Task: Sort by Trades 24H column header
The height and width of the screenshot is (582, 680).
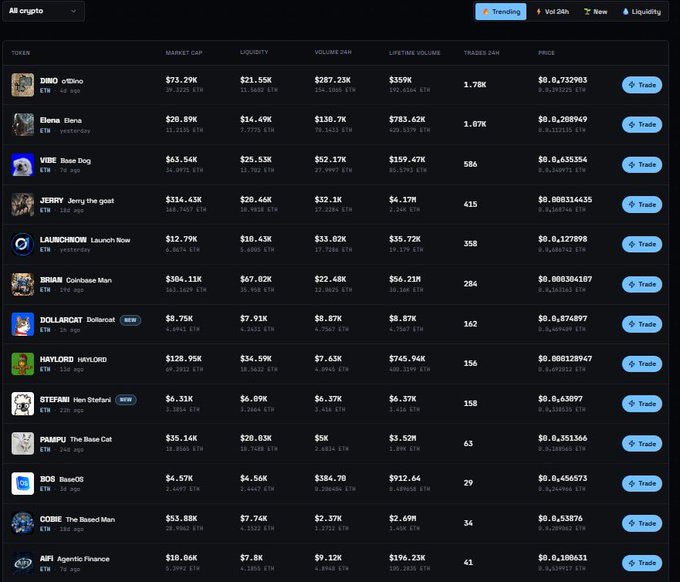Action: click(x=481, y=53)
